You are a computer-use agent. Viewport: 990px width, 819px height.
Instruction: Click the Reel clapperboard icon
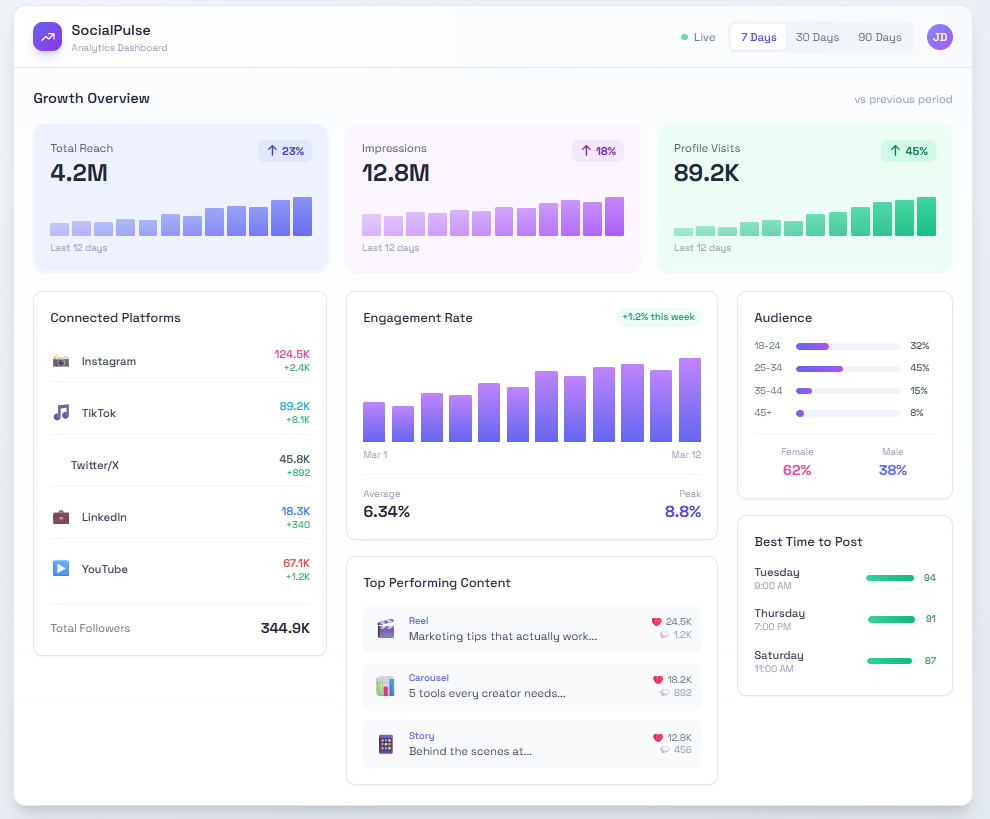(385, 629)
